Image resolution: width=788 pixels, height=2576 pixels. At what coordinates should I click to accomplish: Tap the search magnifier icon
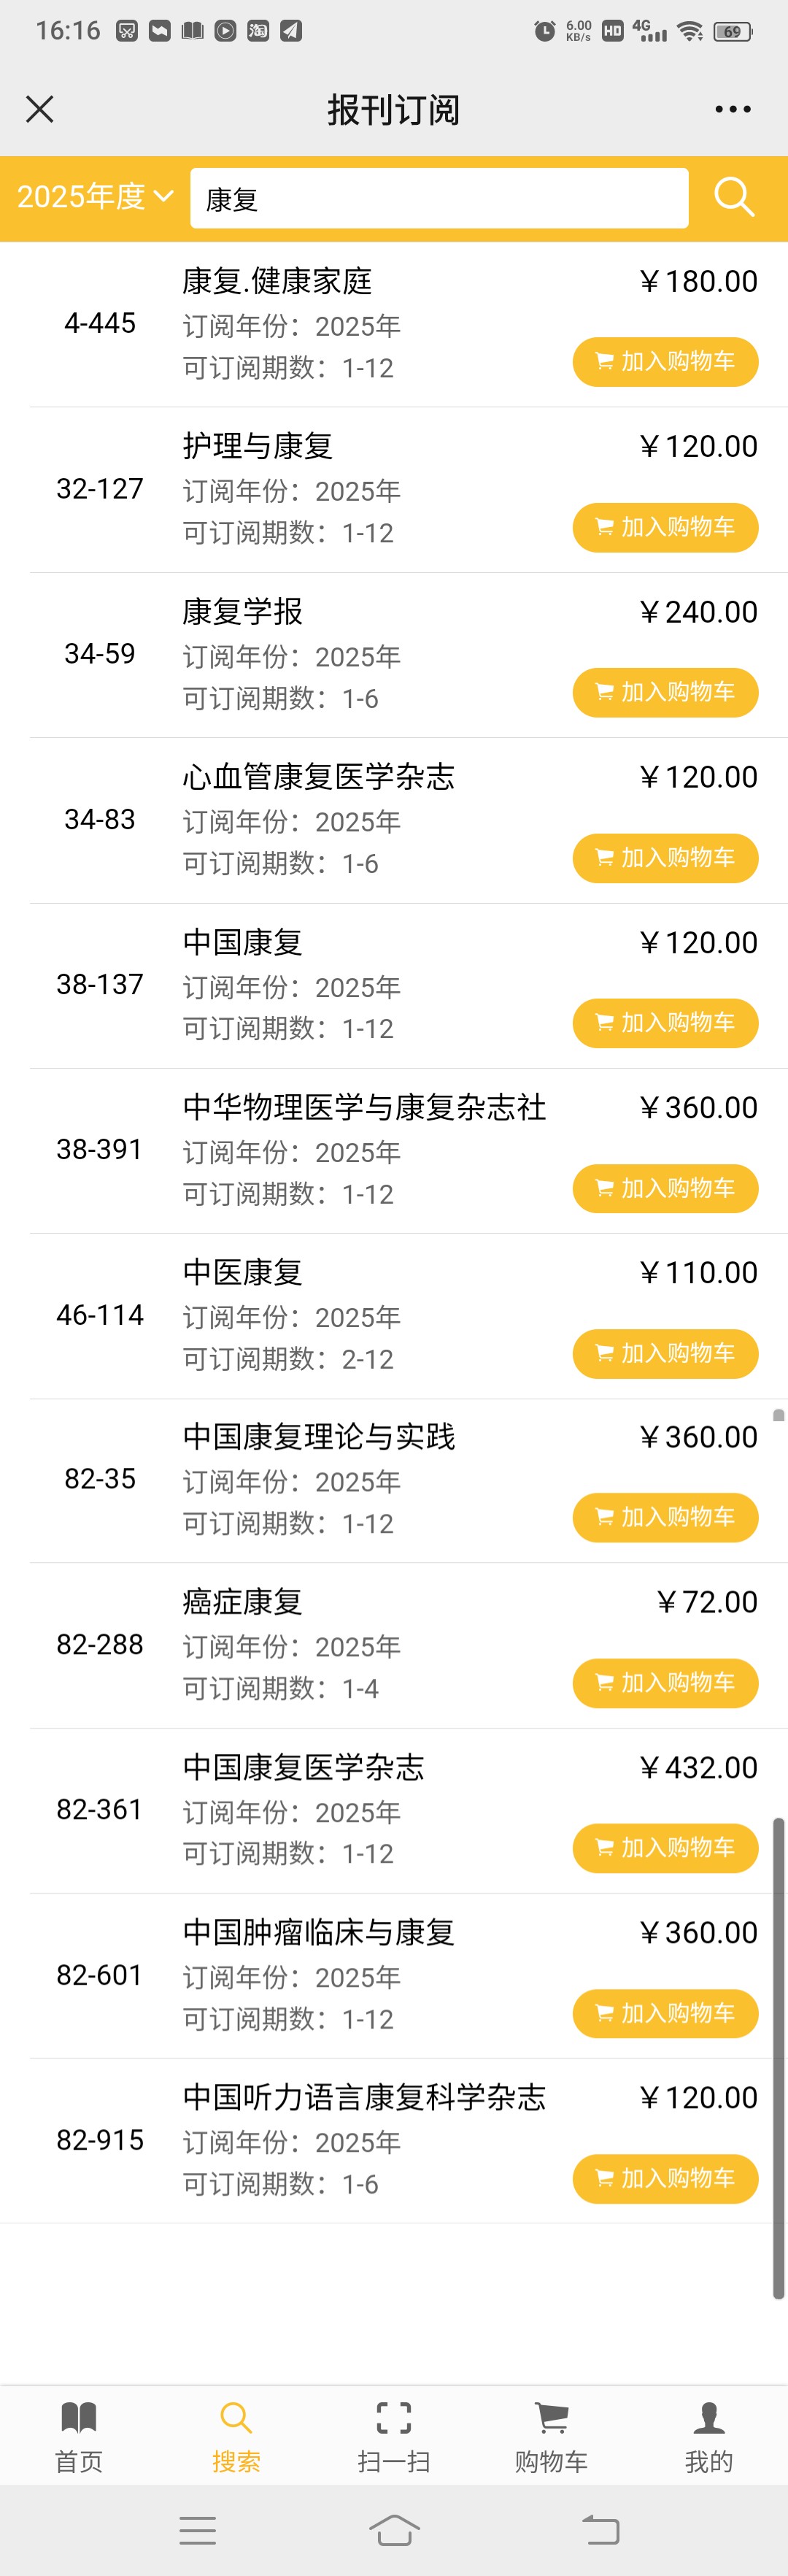[733, 197]
